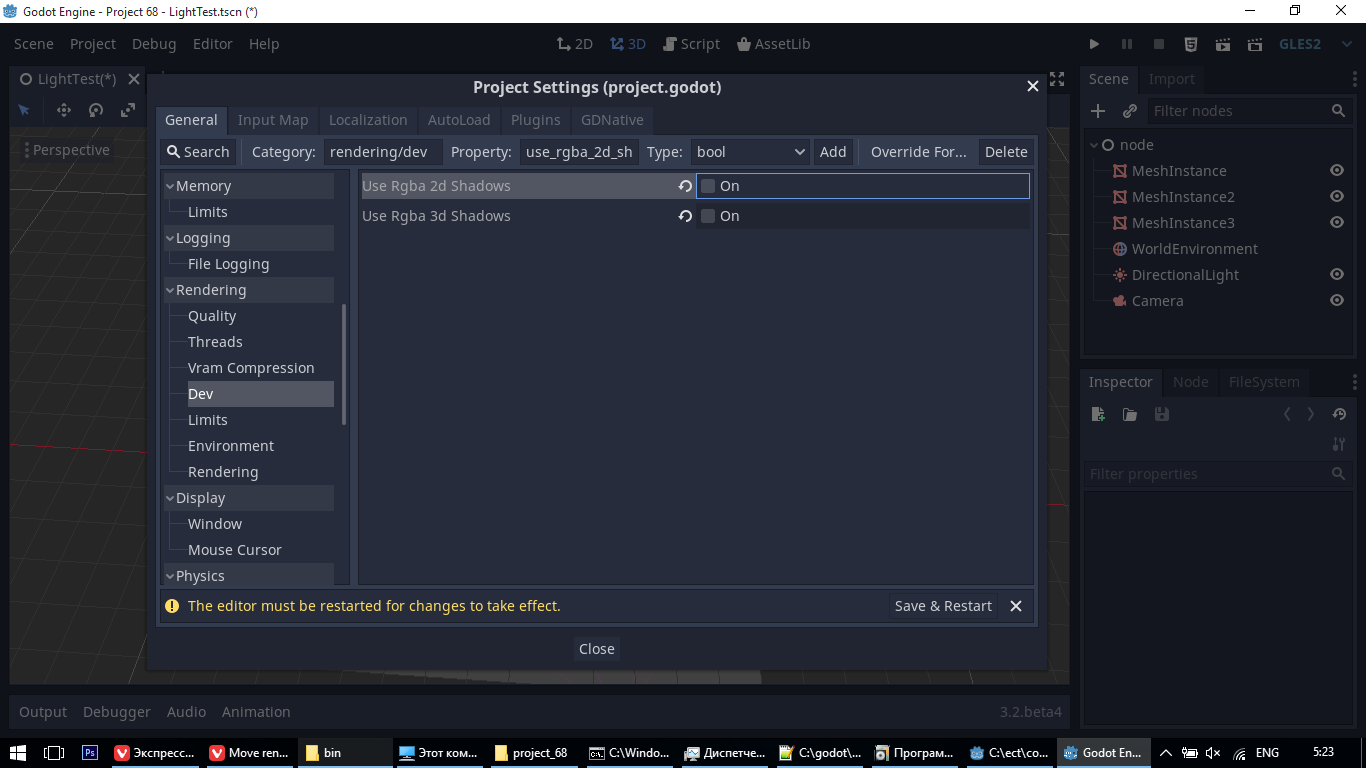Open the Project menu

pyautogui.click(x=92, y=44)
